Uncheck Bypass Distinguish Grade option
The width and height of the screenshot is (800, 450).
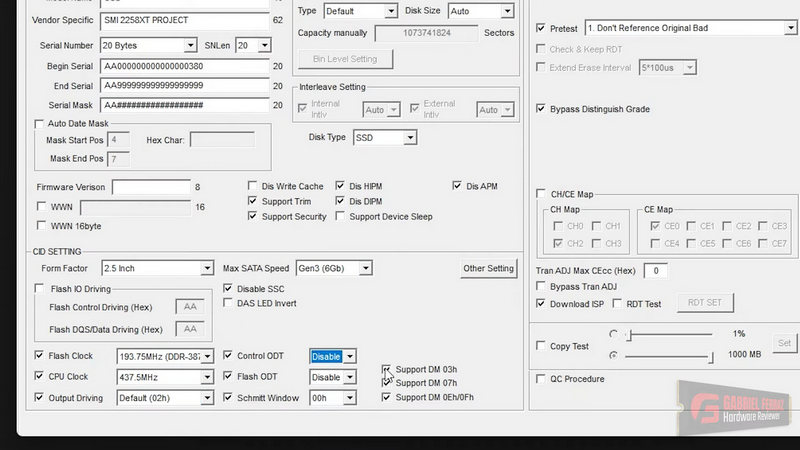coord(541,108)
